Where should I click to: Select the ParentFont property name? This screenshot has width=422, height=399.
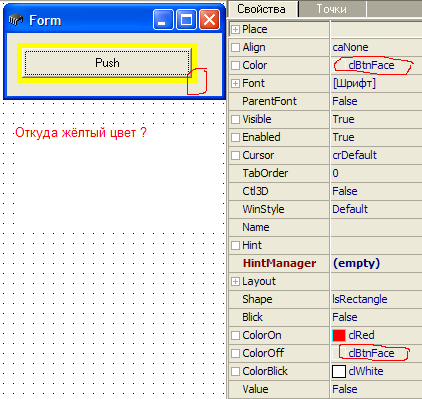pos(269,101)
